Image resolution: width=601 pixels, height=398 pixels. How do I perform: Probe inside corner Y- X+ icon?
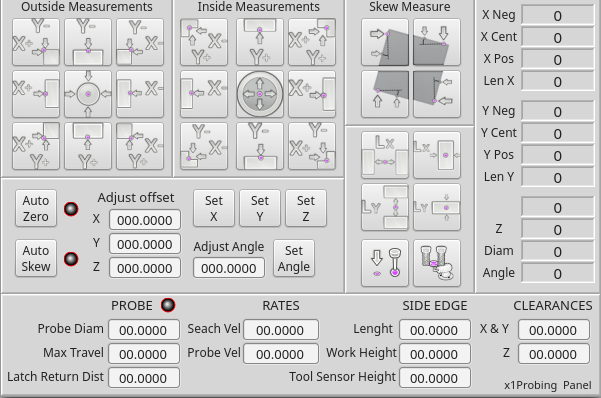coord(312,146)
